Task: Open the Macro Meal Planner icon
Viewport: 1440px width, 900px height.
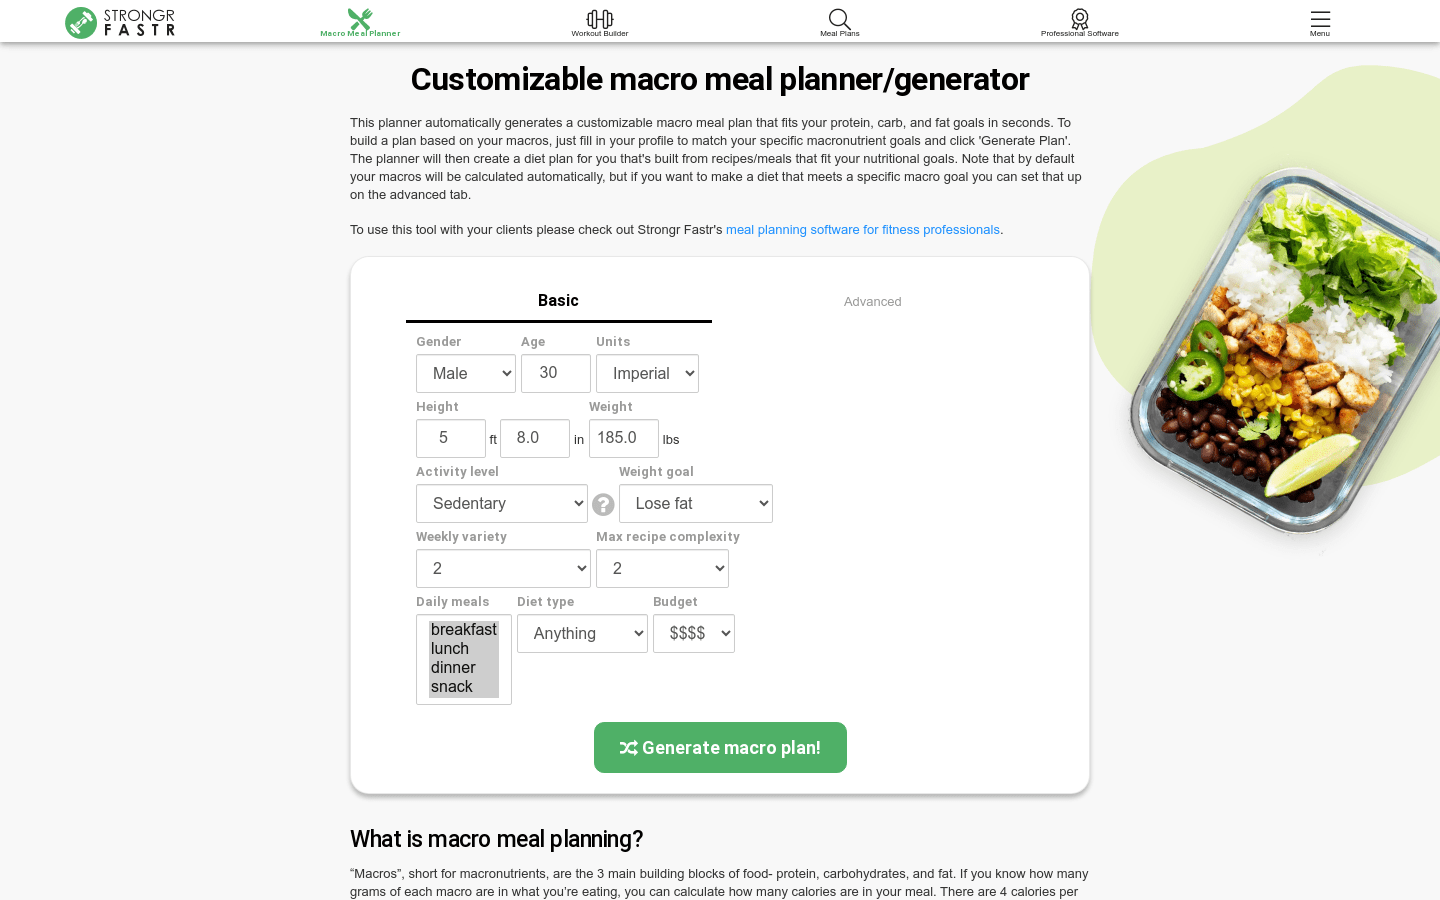Action: click(360, 20)
